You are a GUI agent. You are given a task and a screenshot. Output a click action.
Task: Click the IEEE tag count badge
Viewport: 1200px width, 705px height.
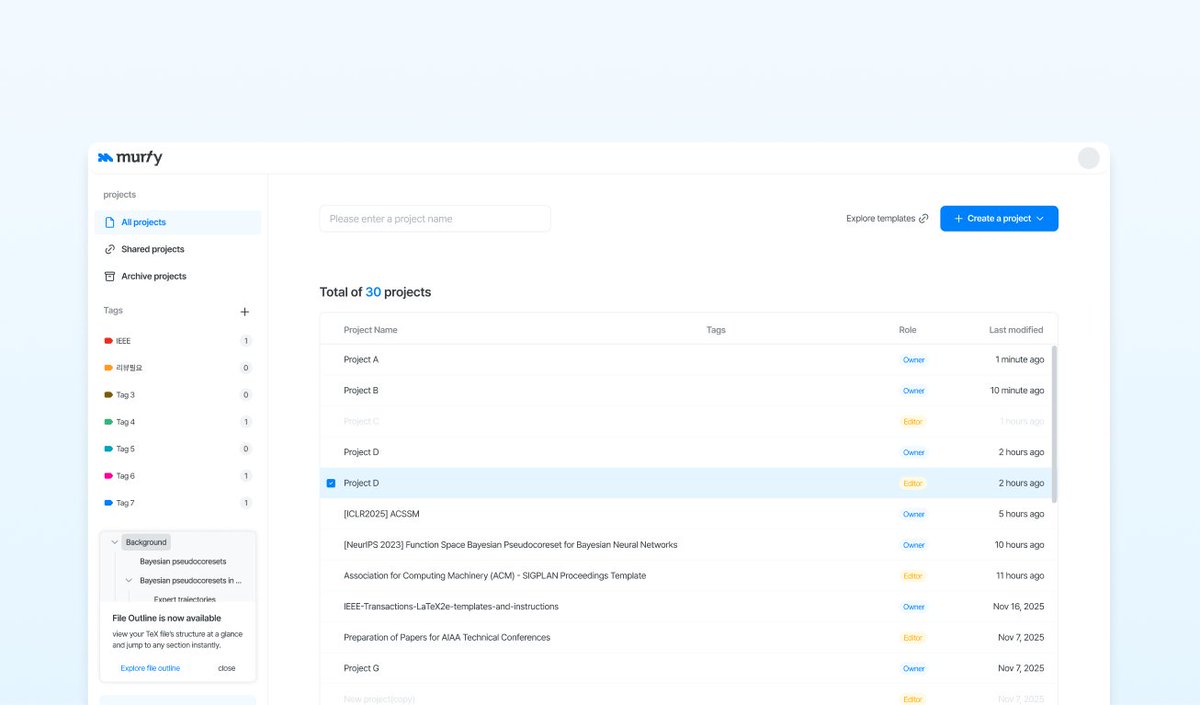(x=246, y=341)
